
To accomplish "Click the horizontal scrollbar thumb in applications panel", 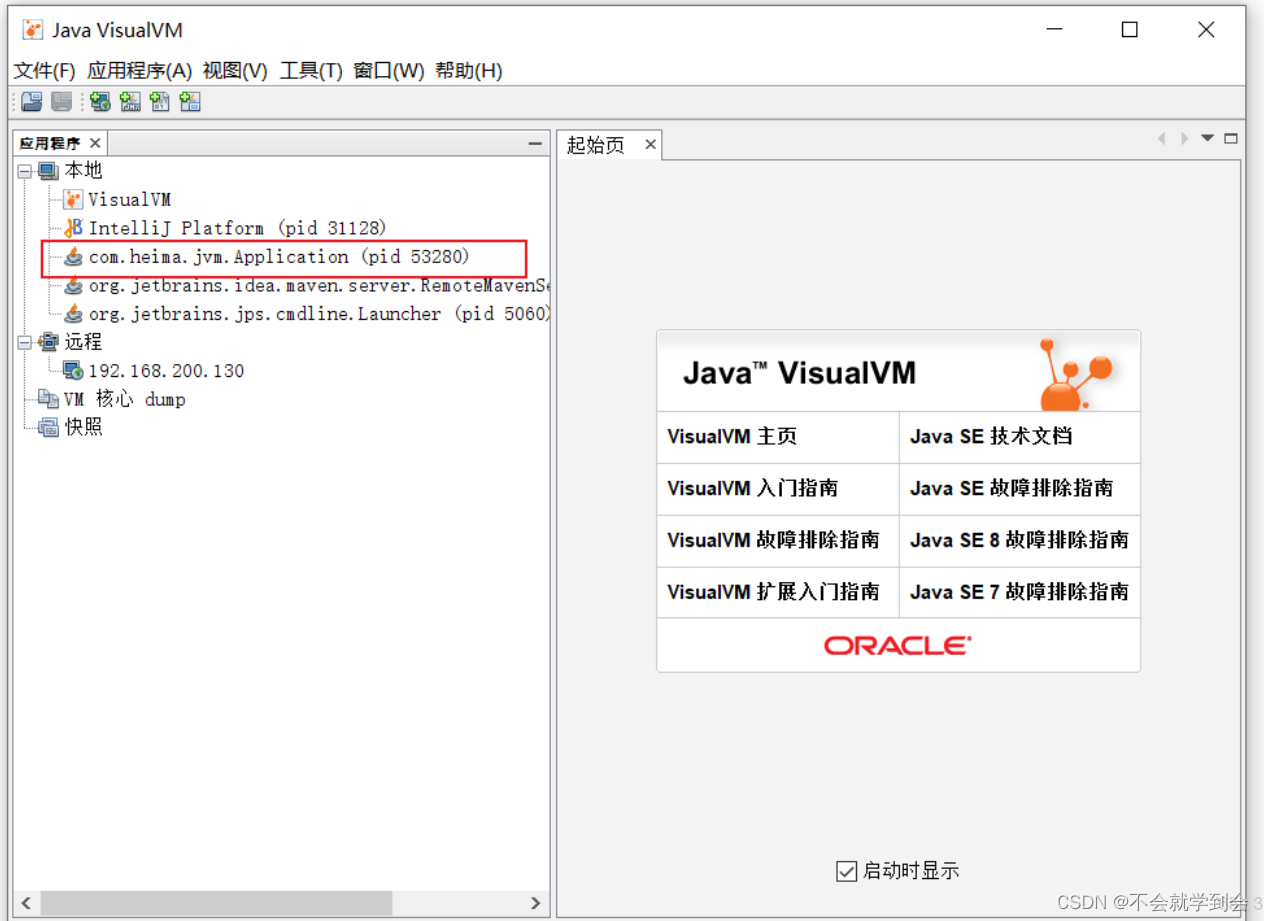I will (x=216, y=903).
